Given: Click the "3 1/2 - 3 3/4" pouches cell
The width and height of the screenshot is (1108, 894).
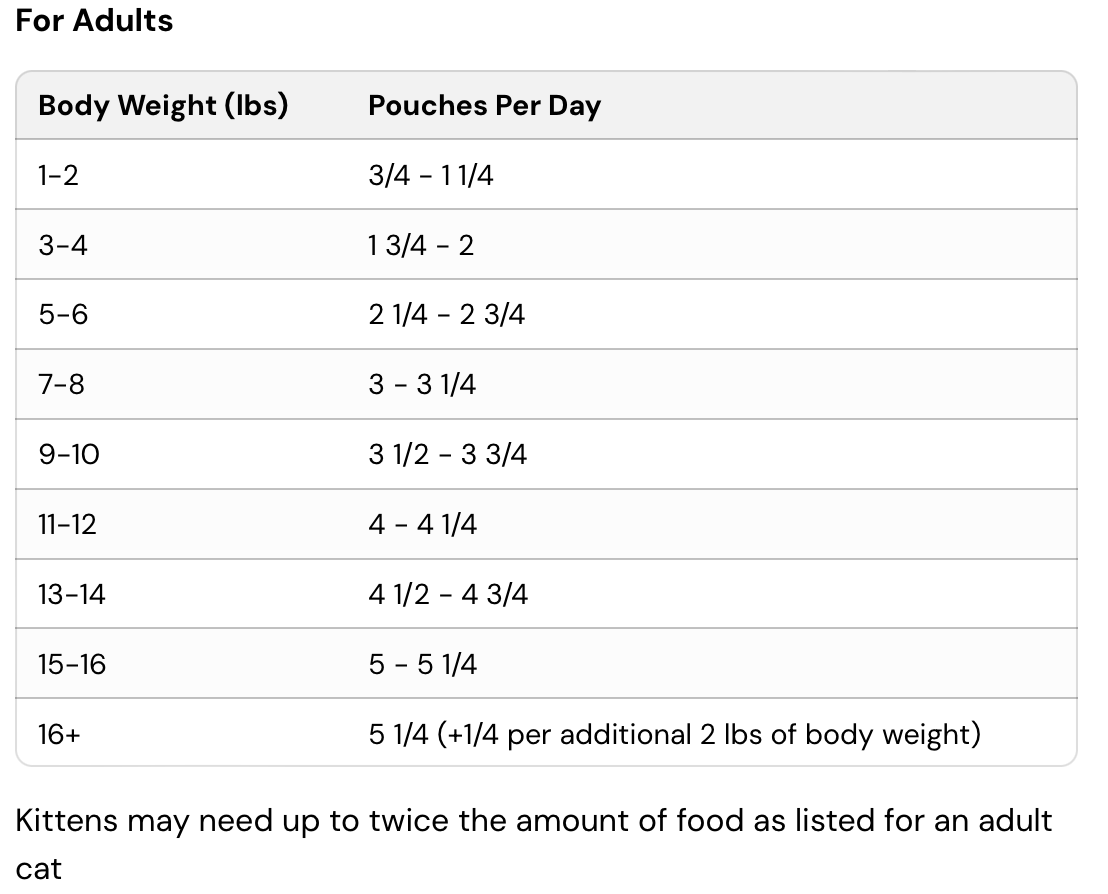Looking at the screenshot, I should click(x=447, y=455).
